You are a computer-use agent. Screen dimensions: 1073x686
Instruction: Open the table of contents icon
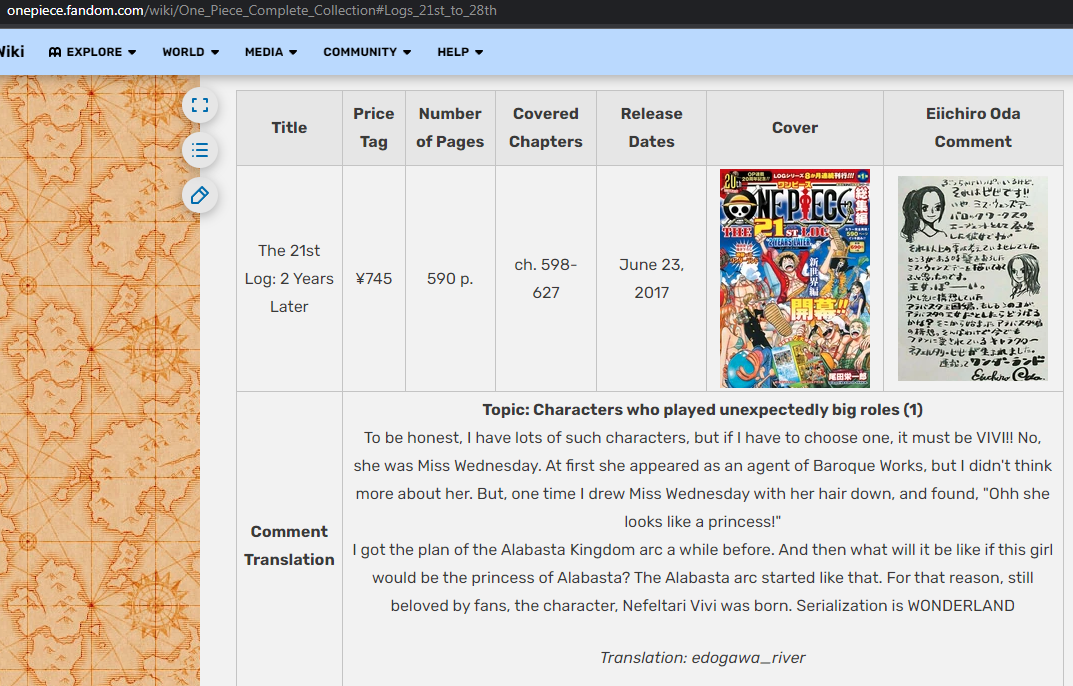pos(200,151)
